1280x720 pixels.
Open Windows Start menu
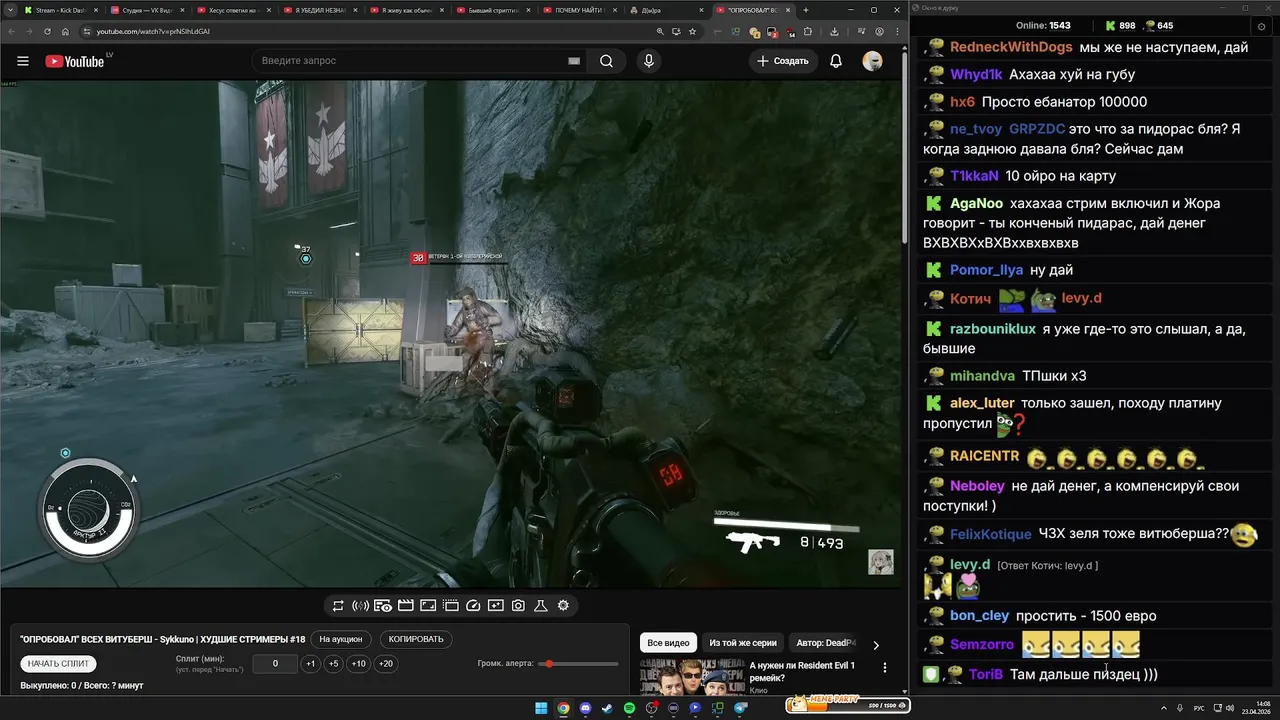[541, 708]
